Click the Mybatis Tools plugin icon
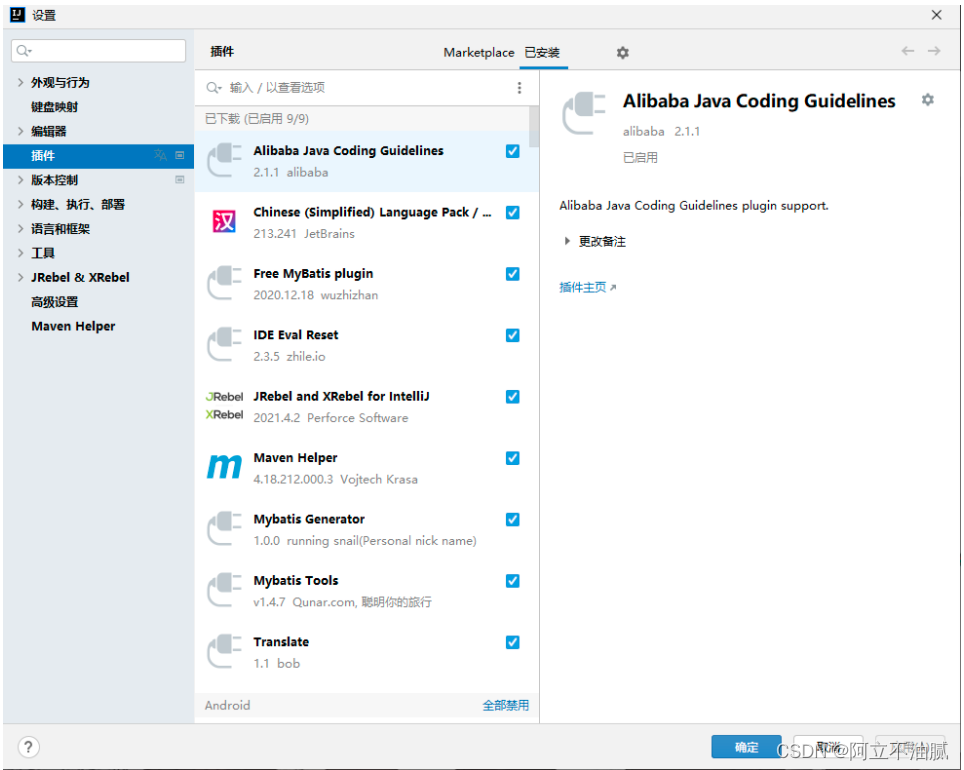This screenshot has height=770, width=964. tap(224, 590)
